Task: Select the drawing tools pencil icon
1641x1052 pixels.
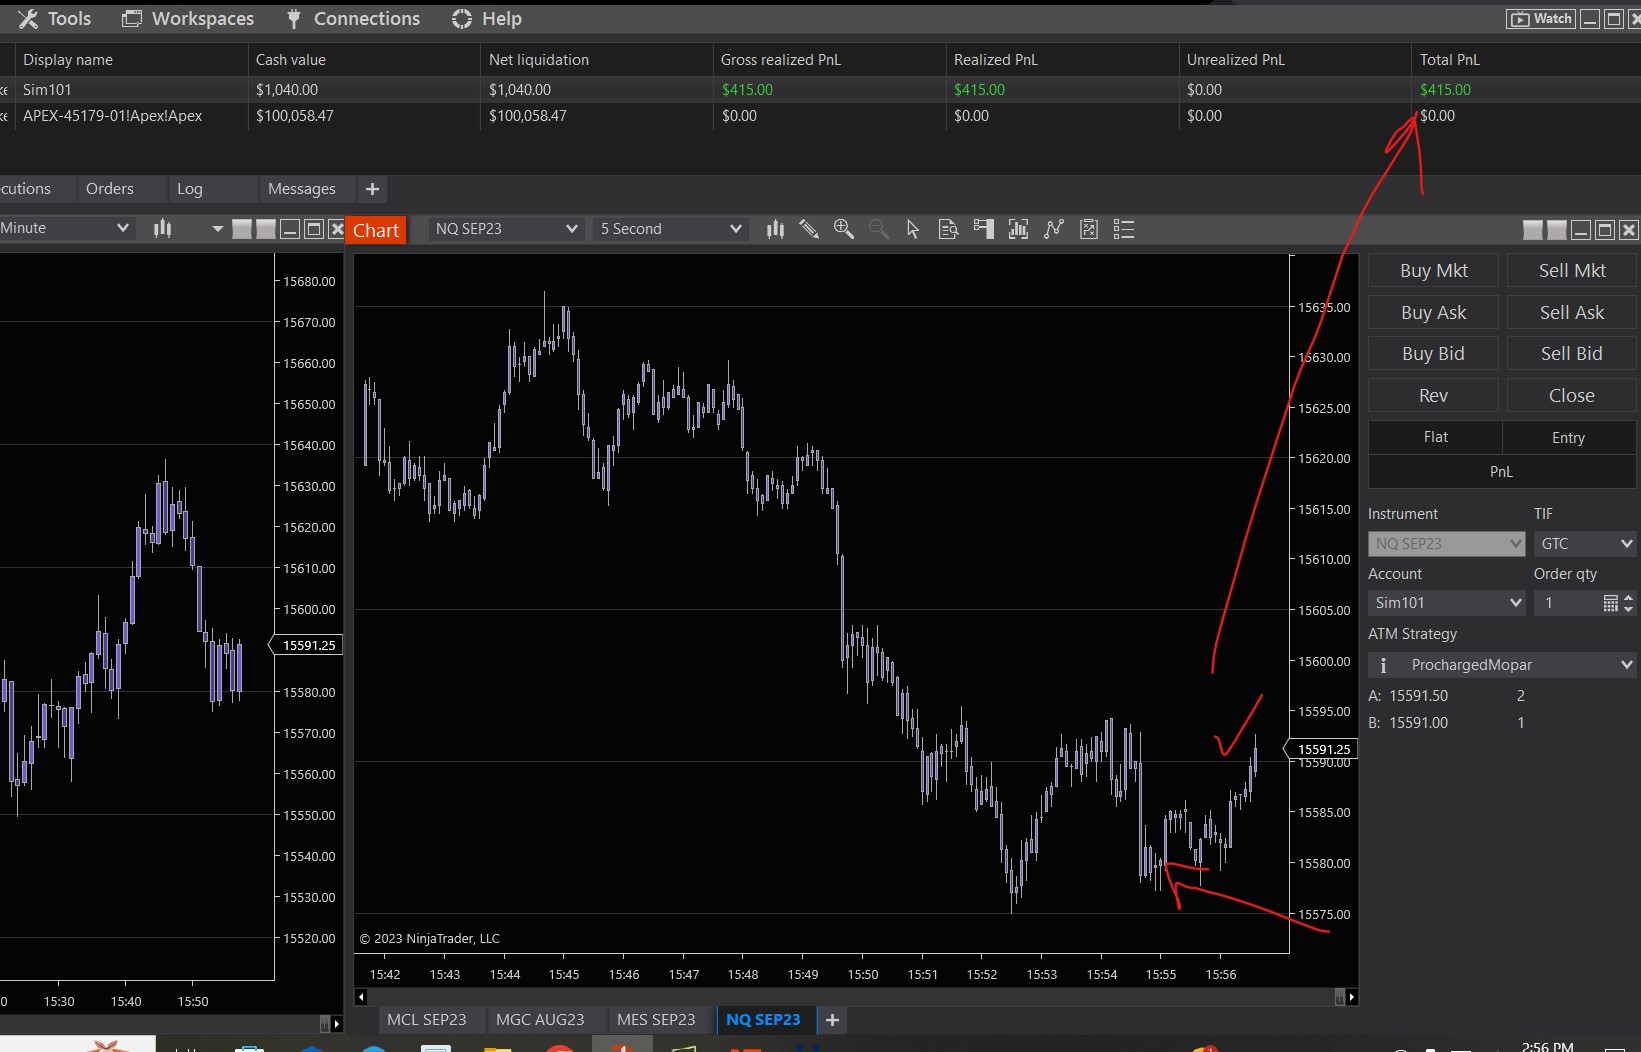Action: (809, 229)
